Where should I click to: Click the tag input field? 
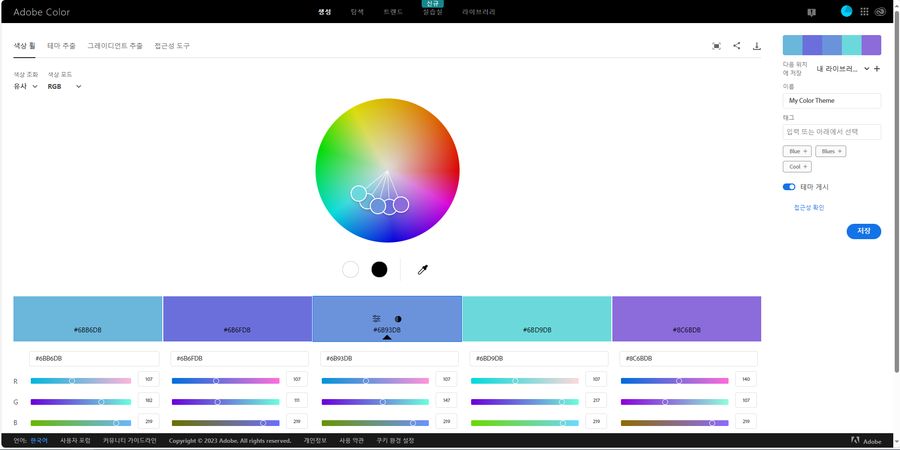point(832,131)
